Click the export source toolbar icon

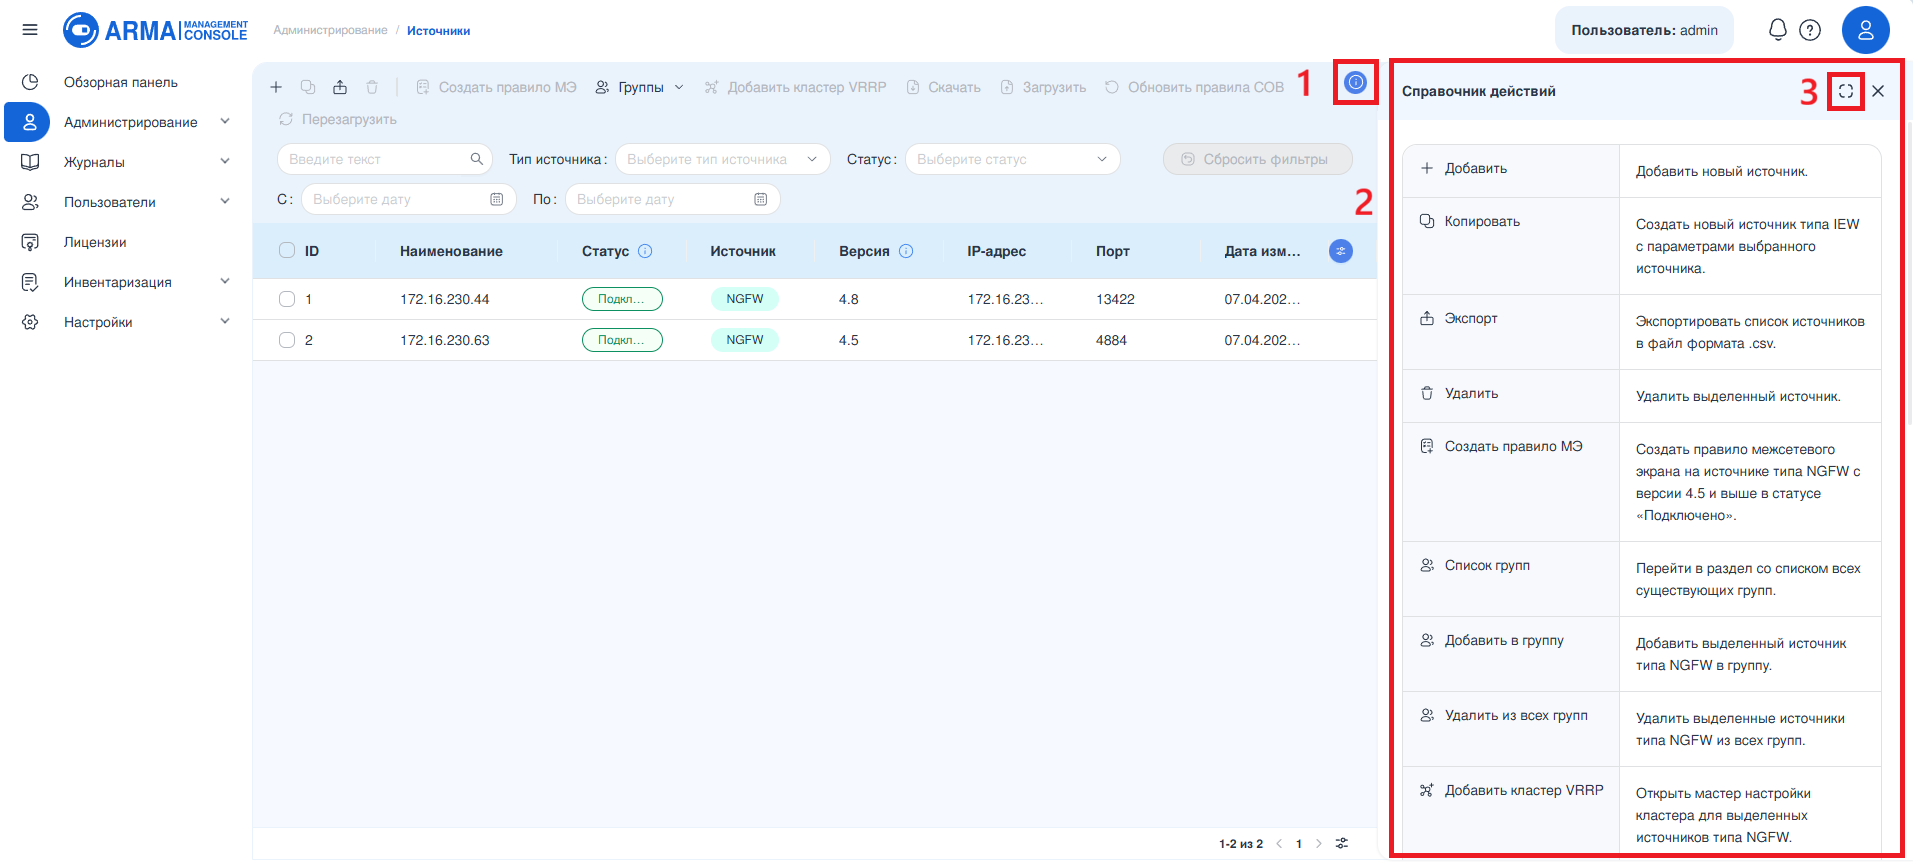pos(340,87)
